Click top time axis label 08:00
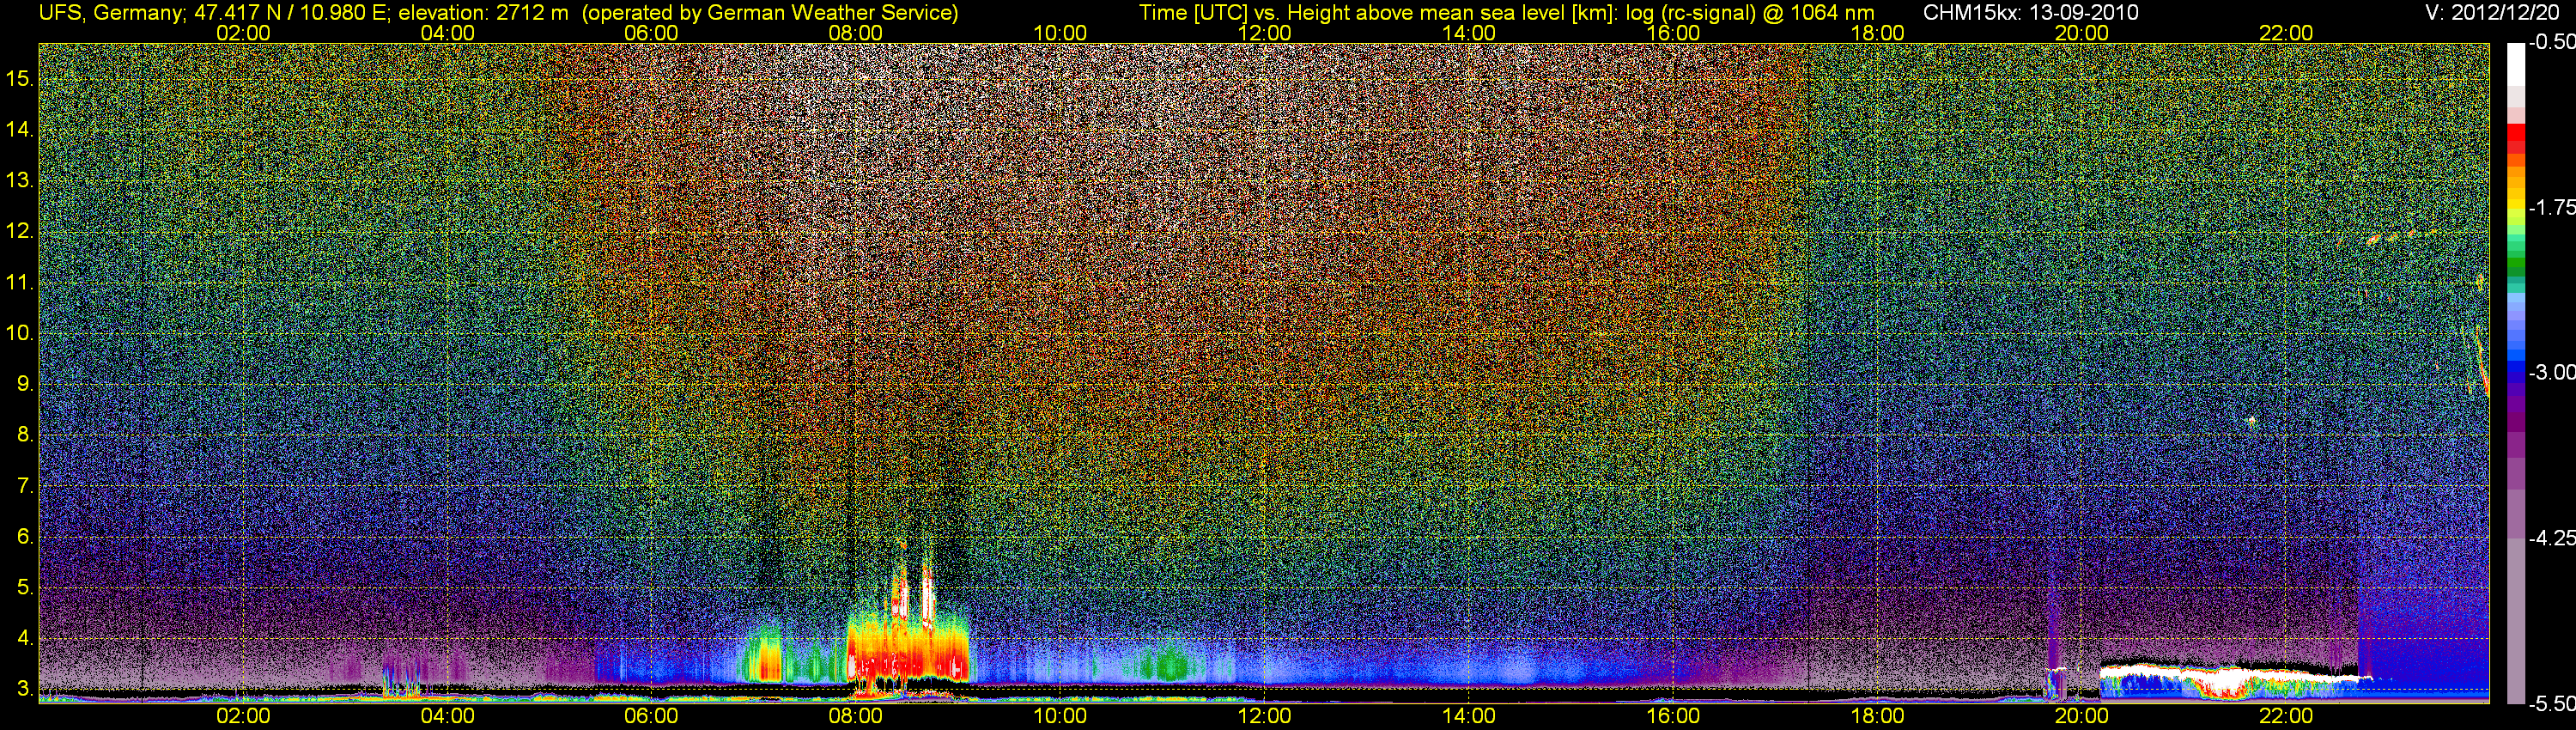This screenshot has height=730, width=2576. (856, 33)
